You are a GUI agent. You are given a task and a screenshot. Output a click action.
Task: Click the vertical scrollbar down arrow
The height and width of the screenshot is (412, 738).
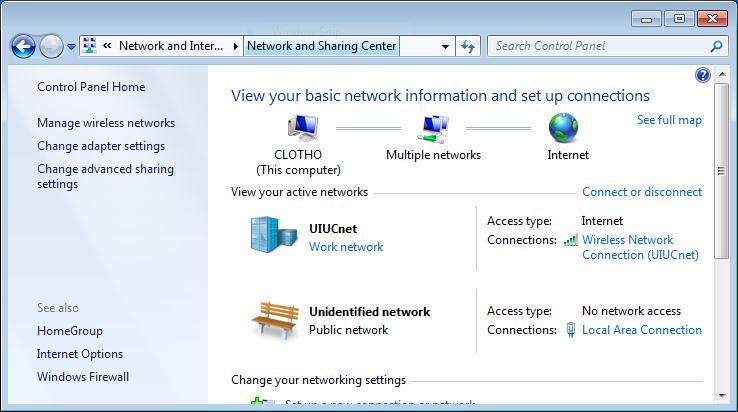coord(722,399)
